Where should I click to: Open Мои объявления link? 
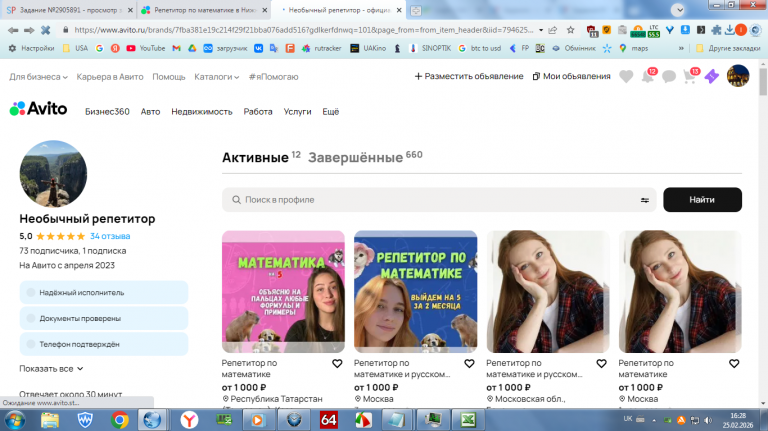572,76
